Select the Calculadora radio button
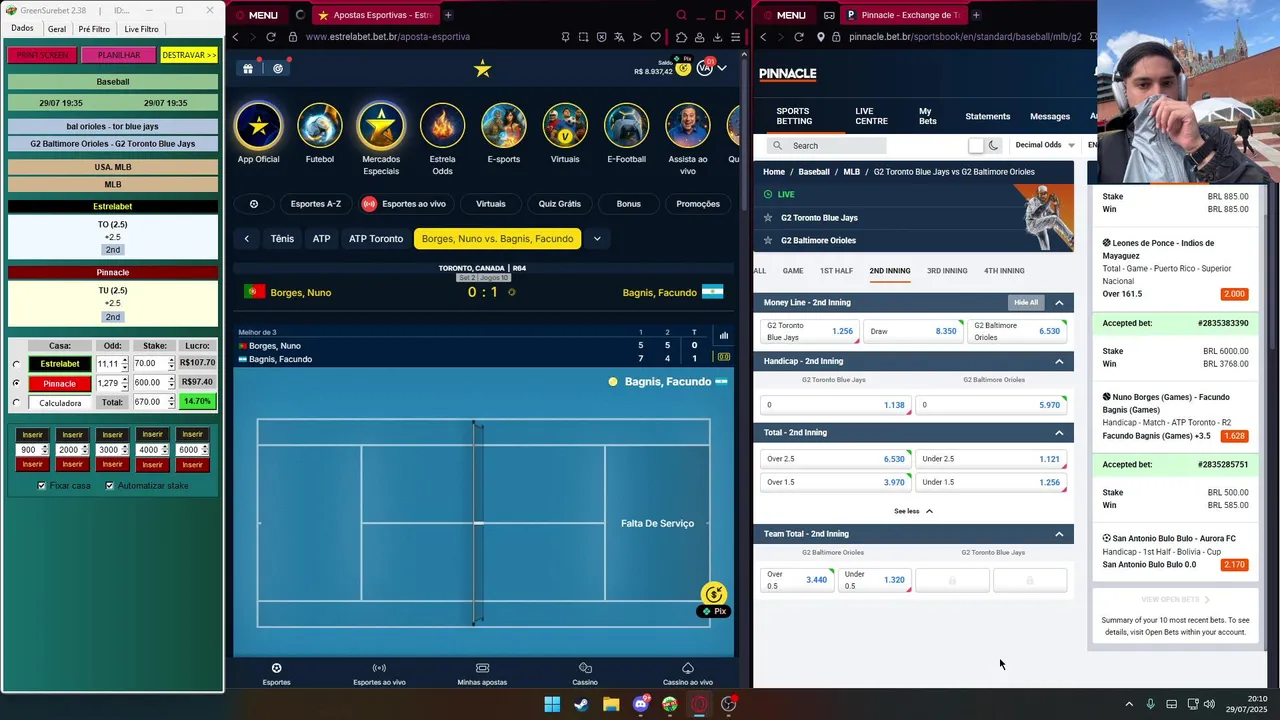1280x720 pixels. tap(16, 403)
